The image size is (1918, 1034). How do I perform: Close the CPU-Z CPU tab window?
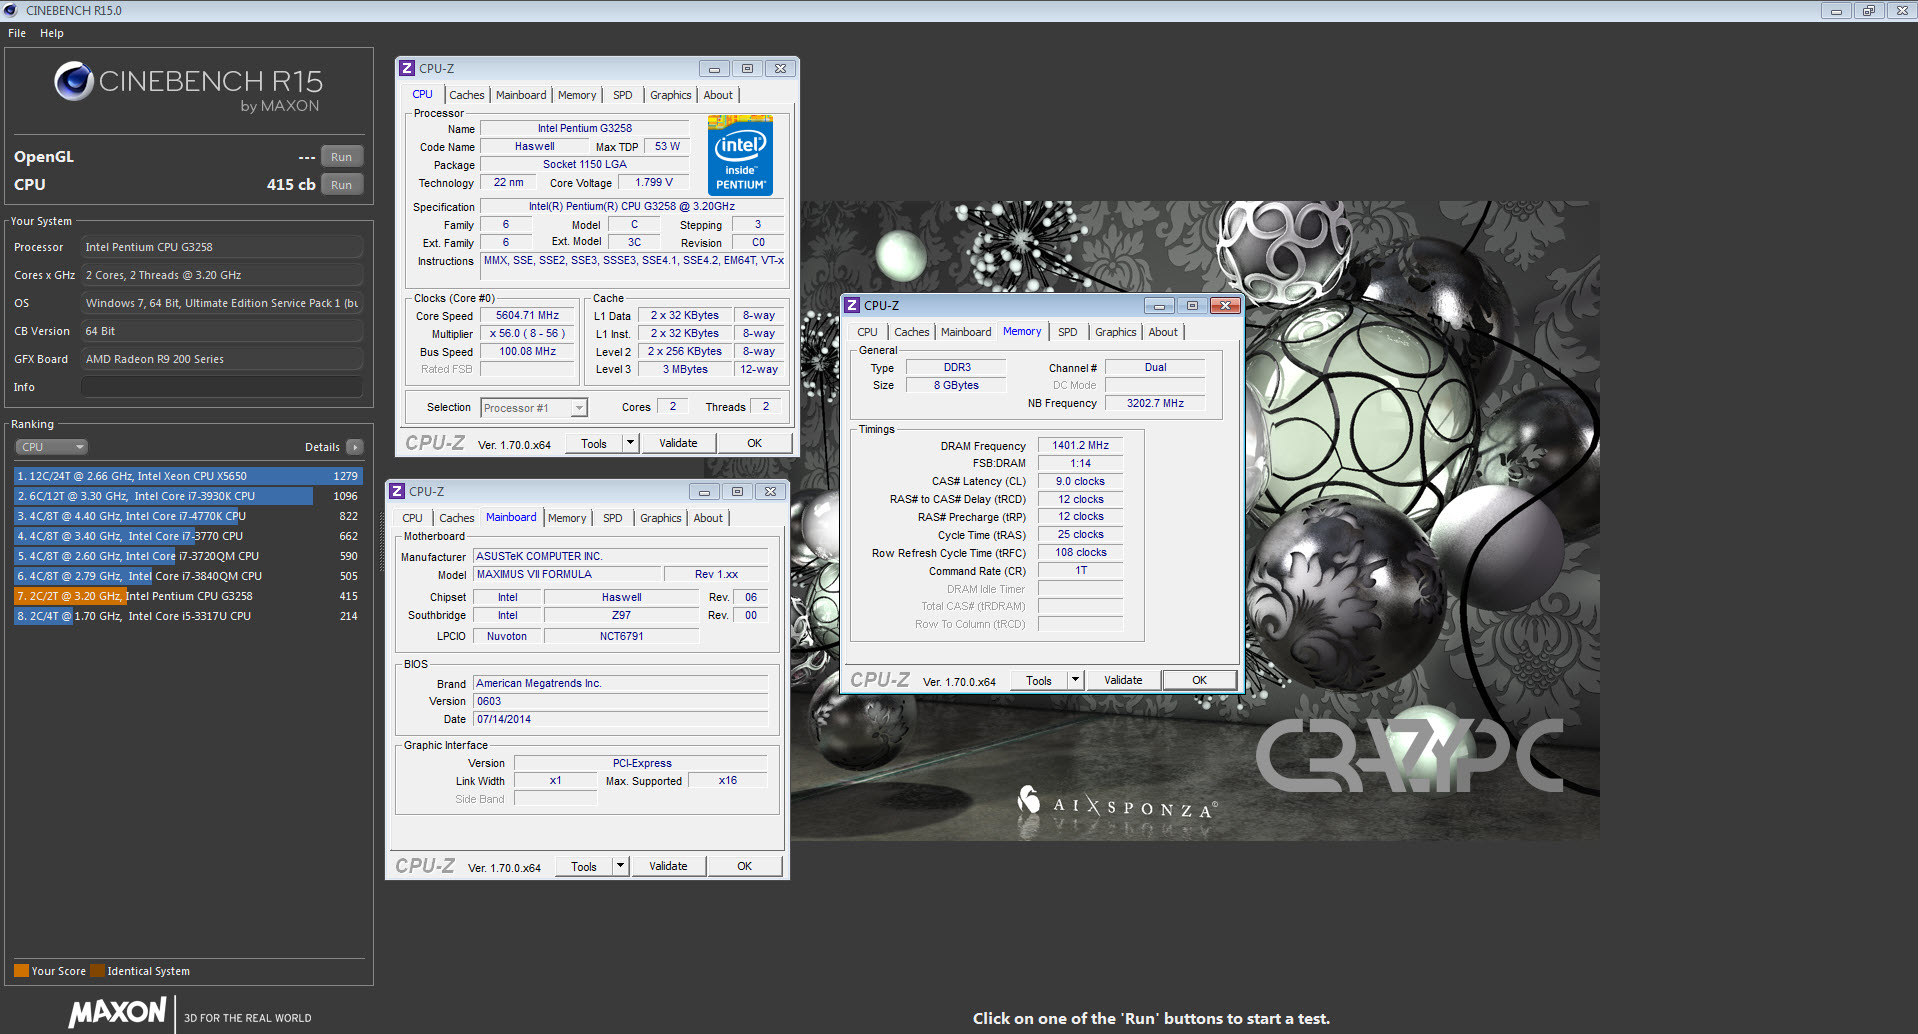(780, 68)
